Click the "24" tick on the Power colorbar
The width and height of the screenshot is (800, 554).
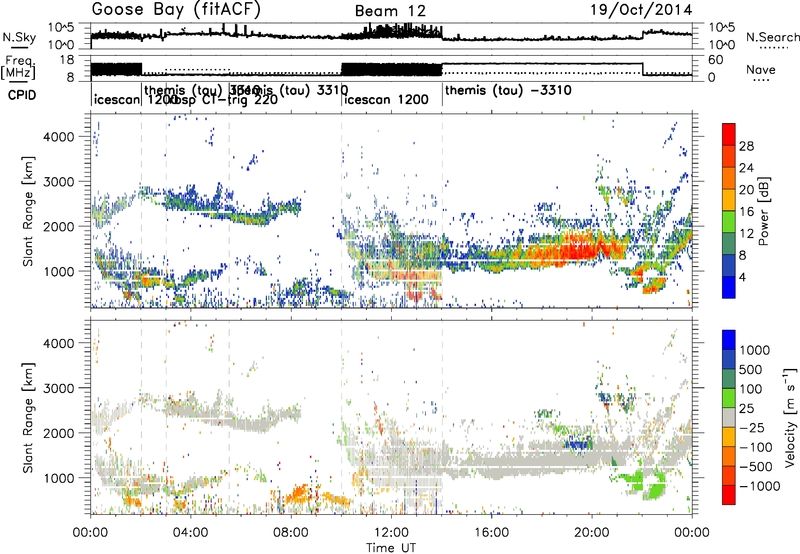[746, 168]
